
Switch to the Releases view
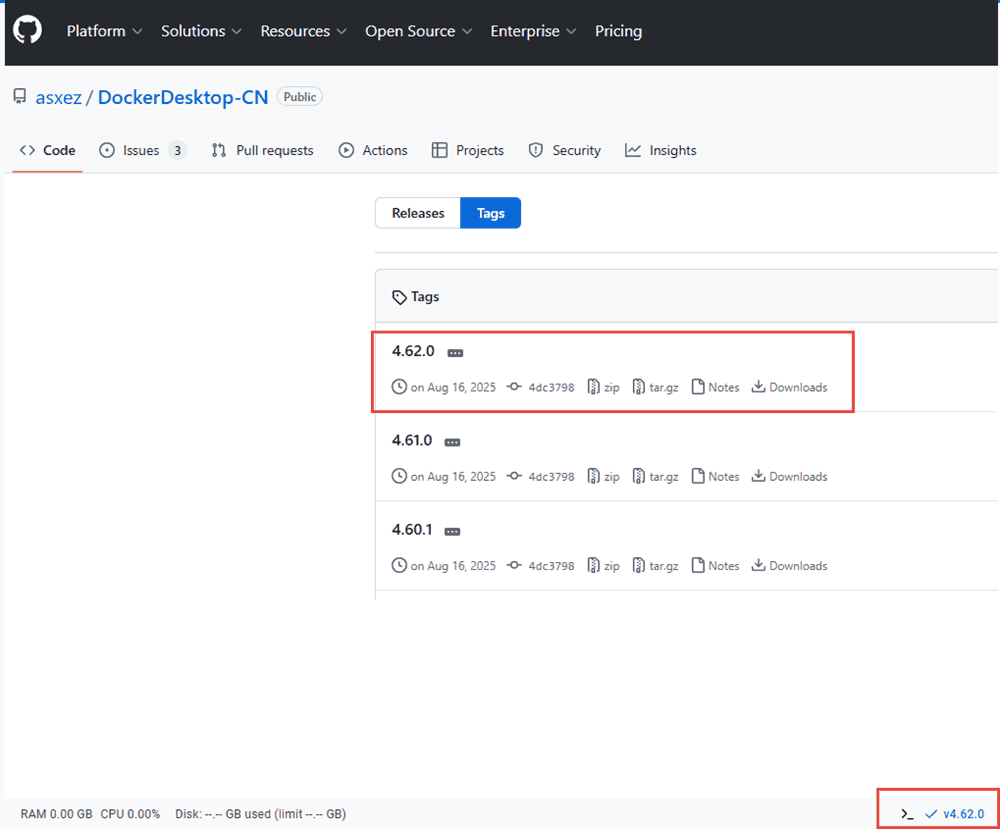[417, 213]
